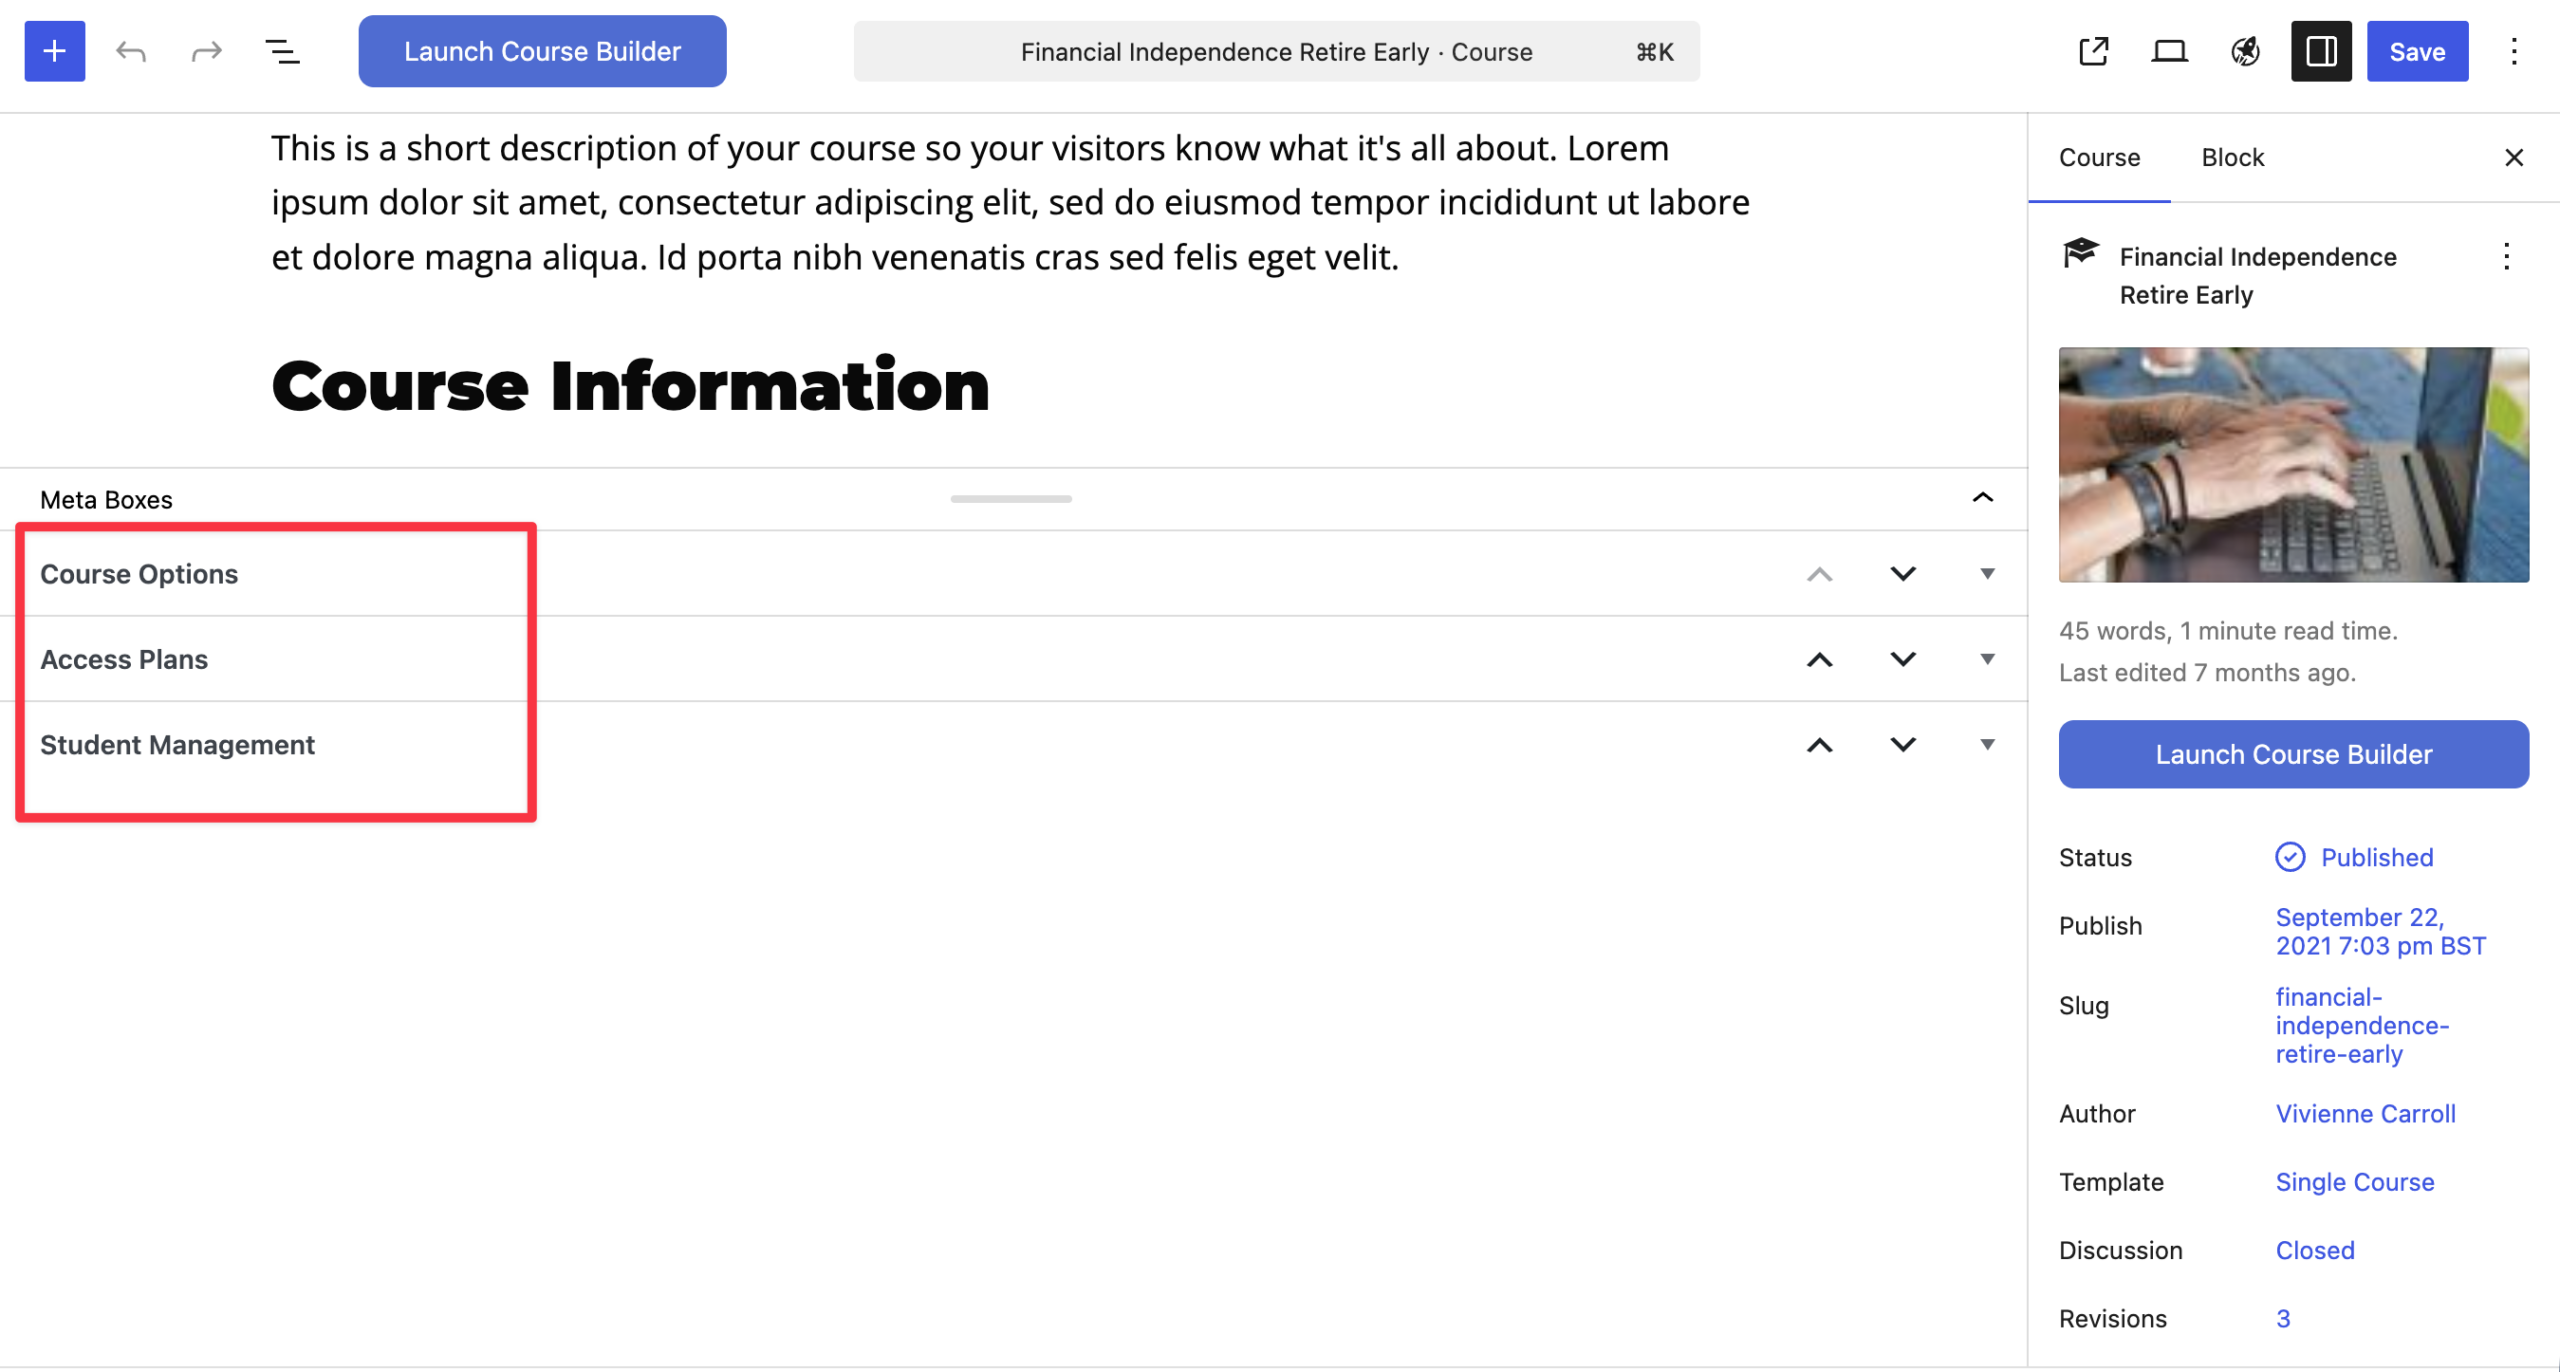Switch to the Block sidebar tab
This screenshot has width=2560, height=1372.
coord(2232,157)
